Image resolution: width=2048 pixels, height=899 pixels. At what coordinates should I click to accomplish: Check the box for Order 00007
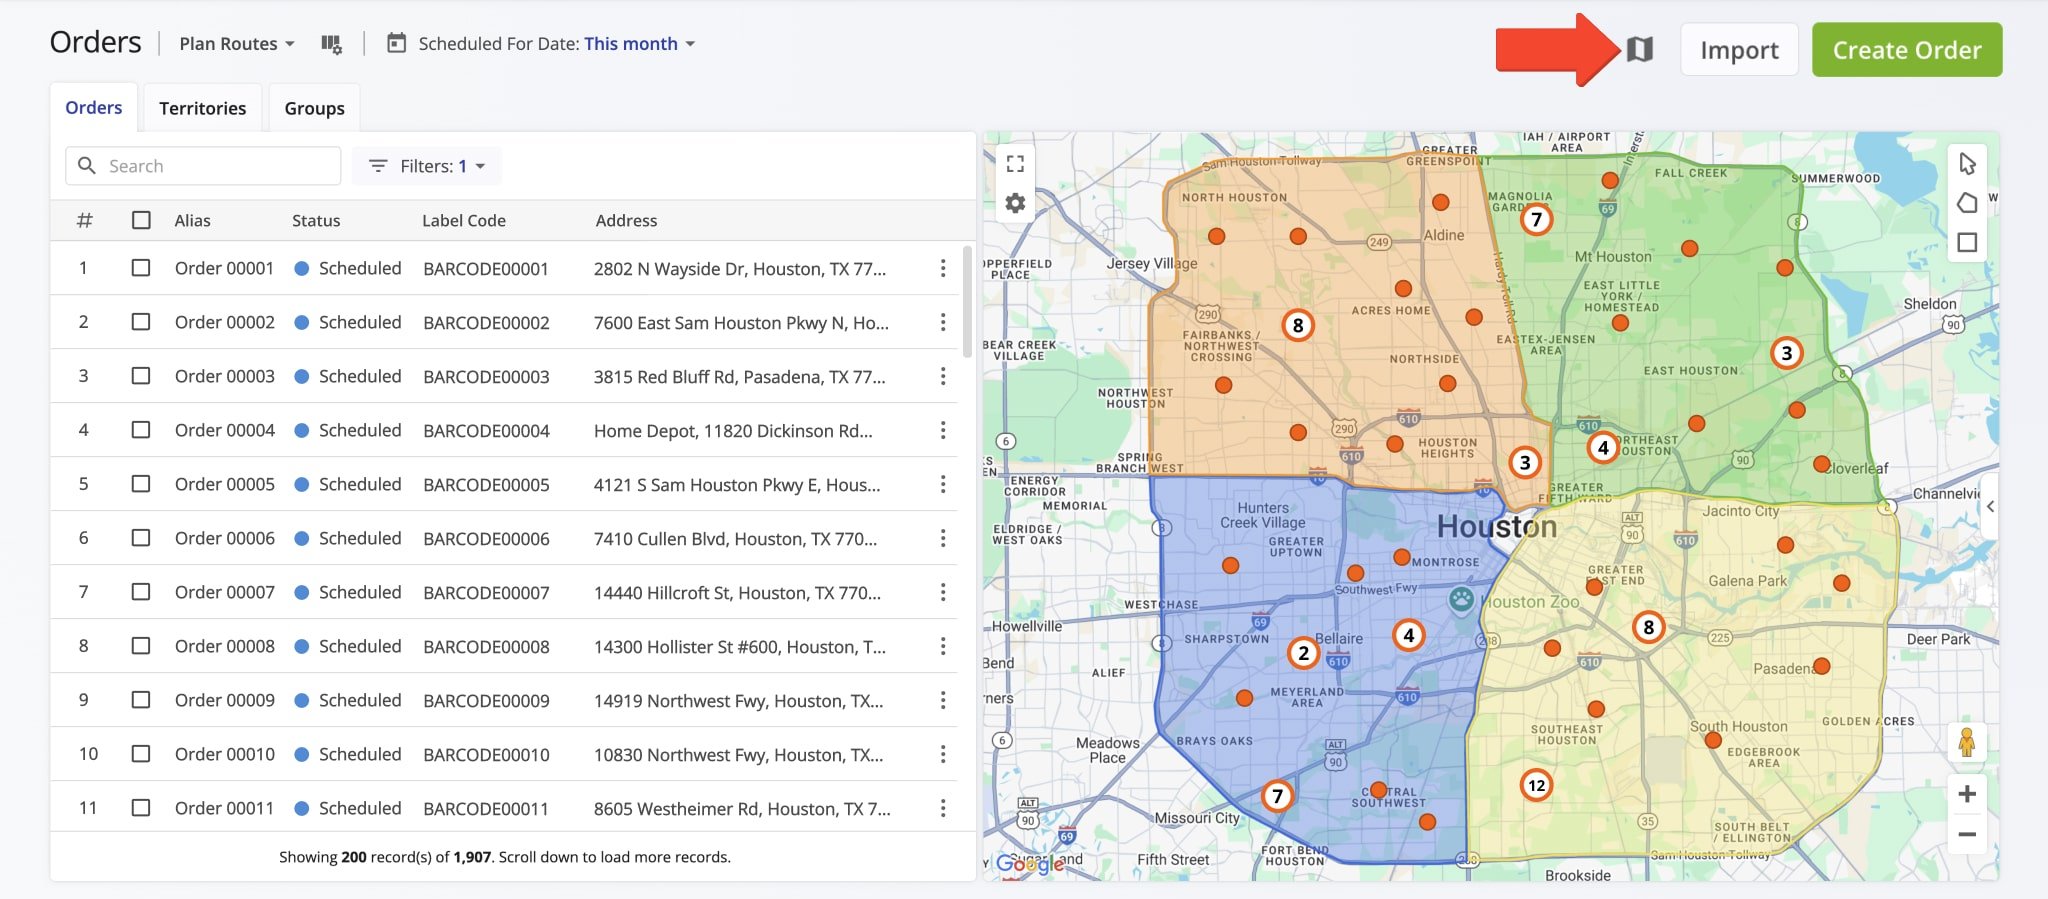coord(141,592)
